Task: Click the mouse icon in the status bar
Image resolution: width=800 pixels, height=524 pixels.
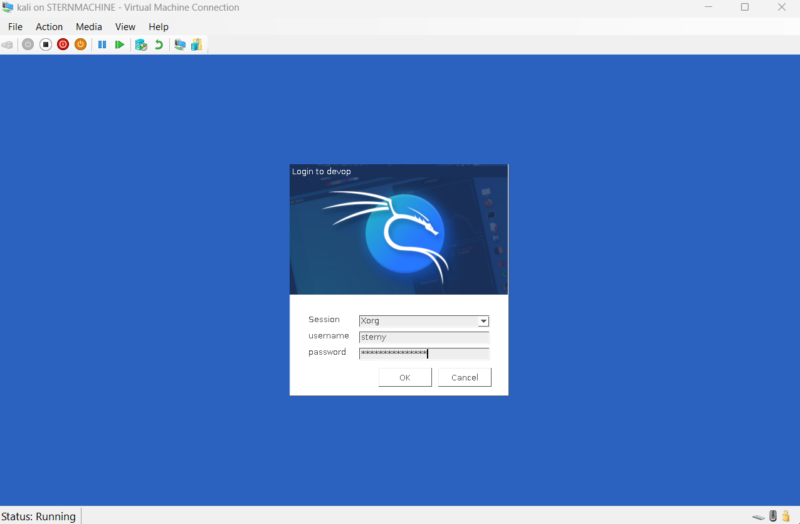Action: coord(773,516)
